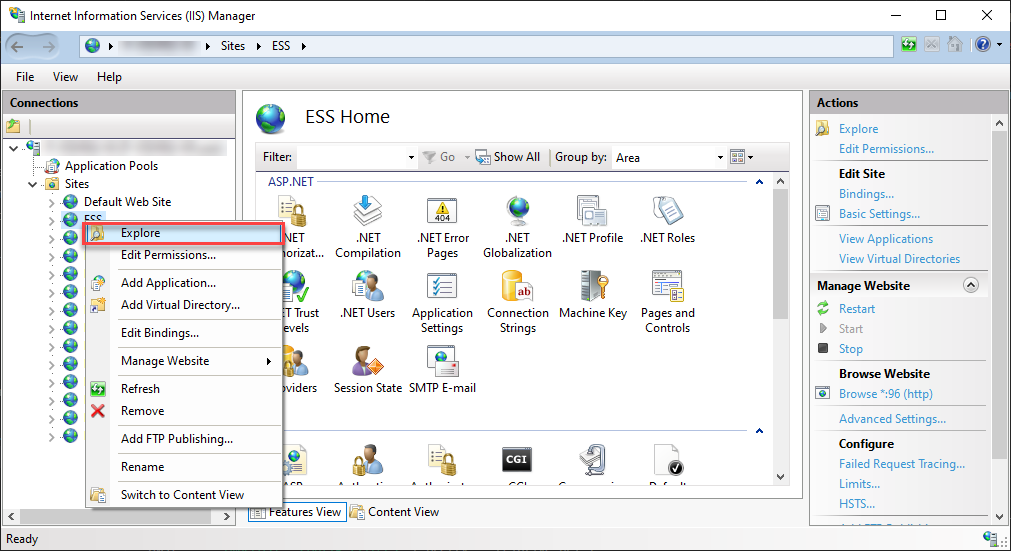The image size is (1011, 551).
Task: Click inside the Filter text field
Action: 352,157
